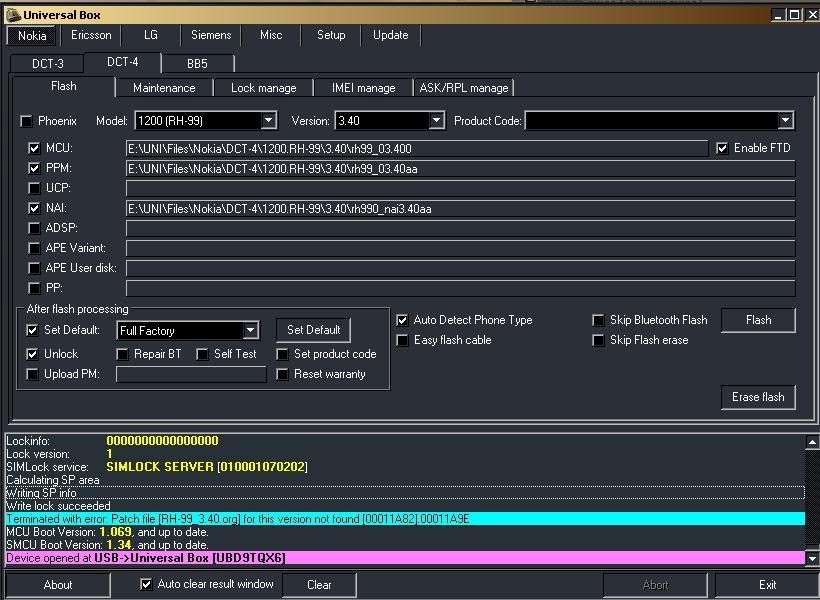
Task: Uncheck the PPM file checkbox
Action: pyautogui.click(x=34, y=168)
